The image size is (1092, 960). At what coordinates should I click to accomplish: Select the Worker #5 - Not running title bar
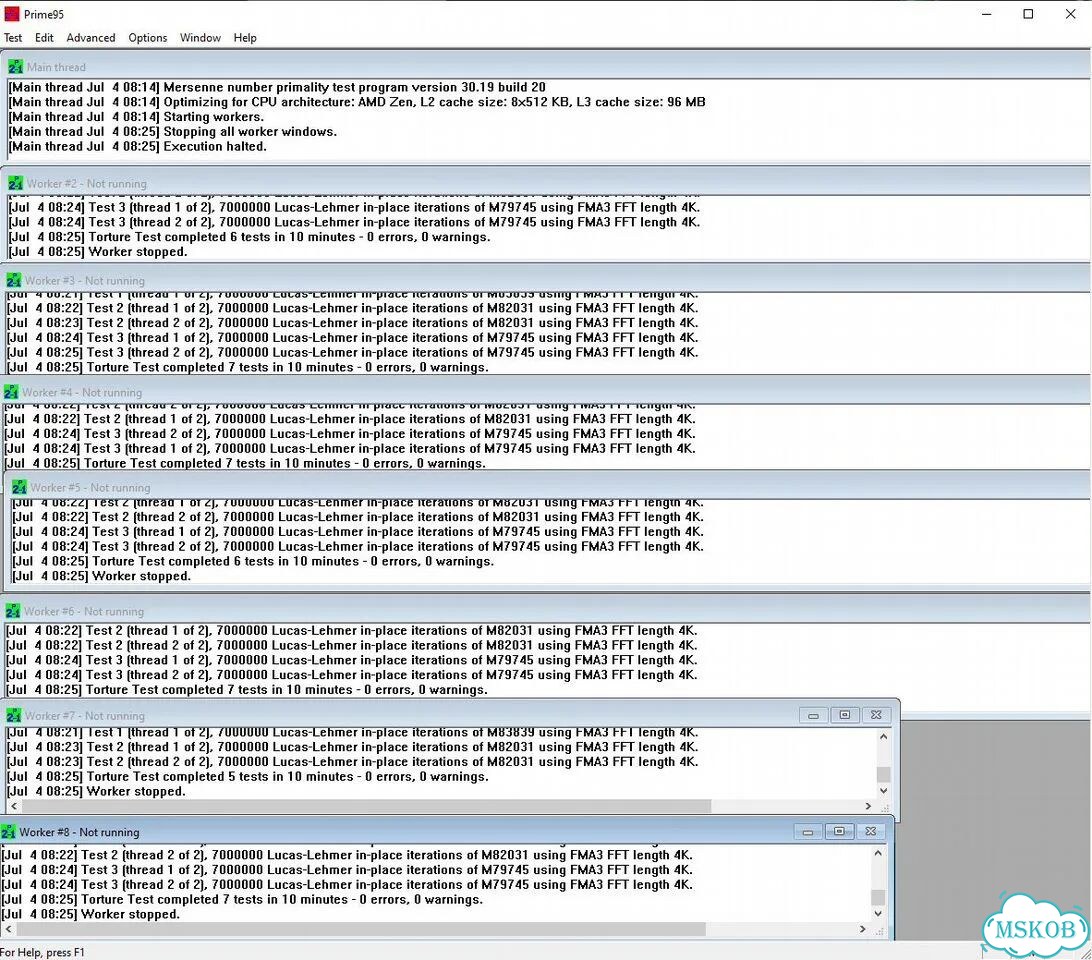(x=549, y=487)
